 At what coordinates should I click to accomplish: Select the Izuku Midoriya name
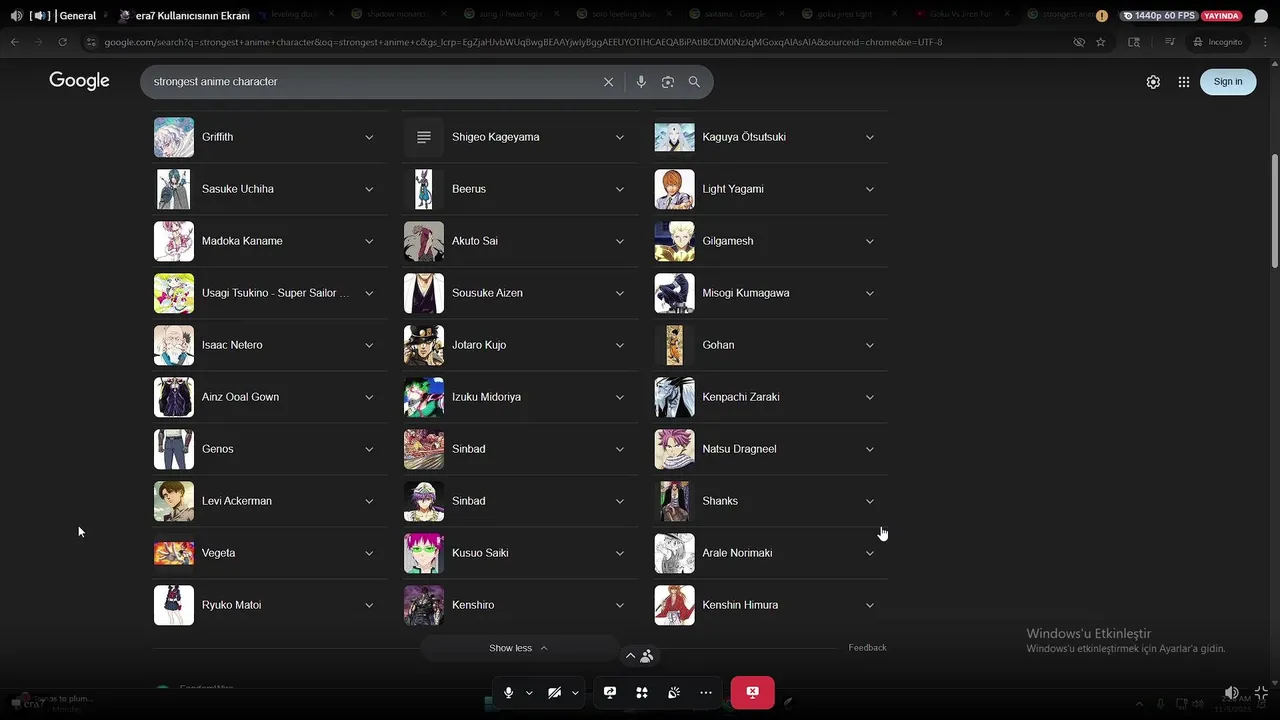pos(486,397)
